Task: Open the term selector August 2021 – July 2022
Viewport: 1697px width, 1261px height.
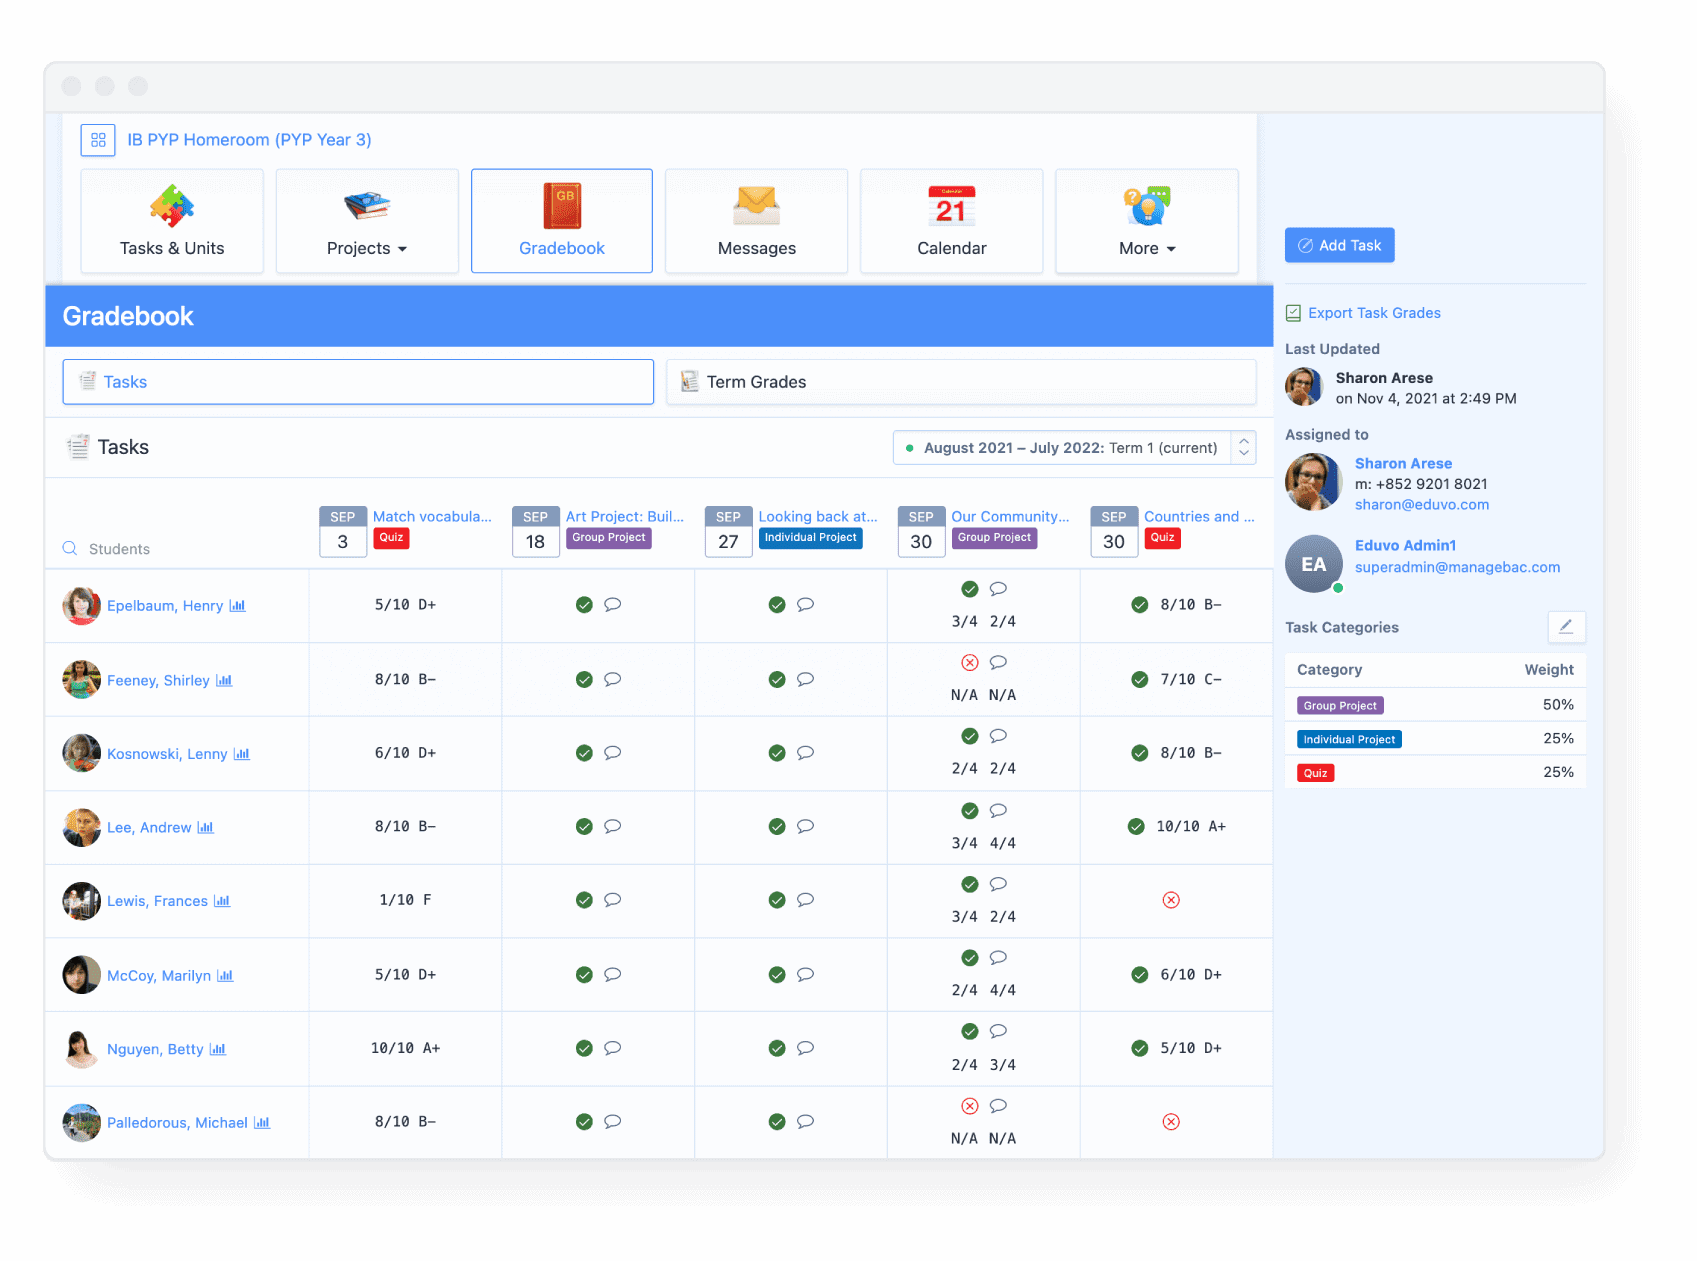Action: [1074, 448]
